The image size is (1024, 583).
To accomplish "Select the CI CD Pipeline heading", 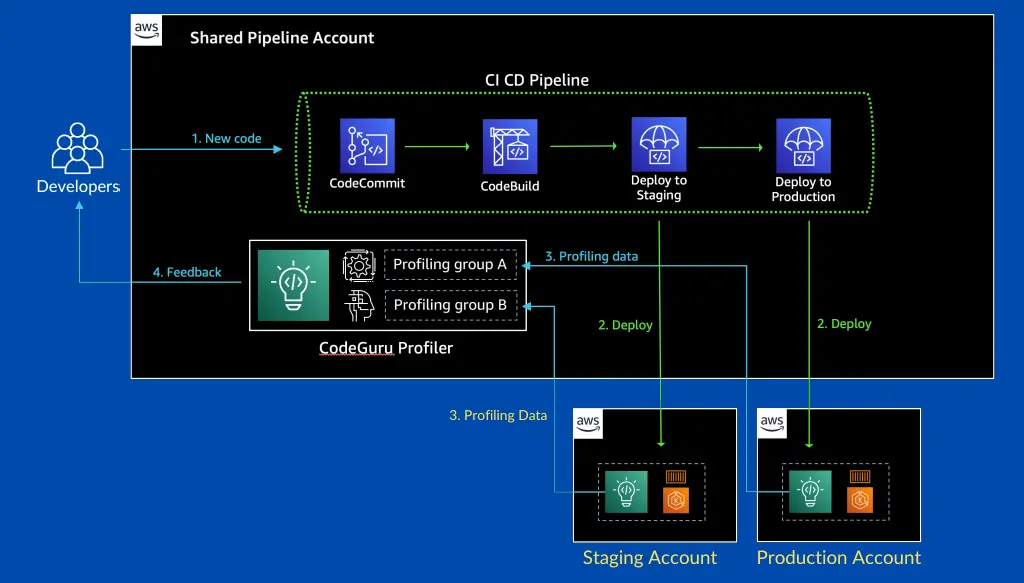I will [x=537, y=80].
